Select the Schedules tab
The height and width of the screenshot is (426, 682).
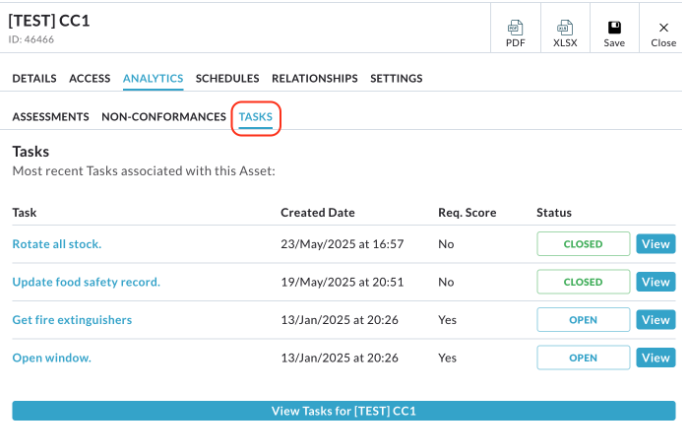[x=227, y=78]
